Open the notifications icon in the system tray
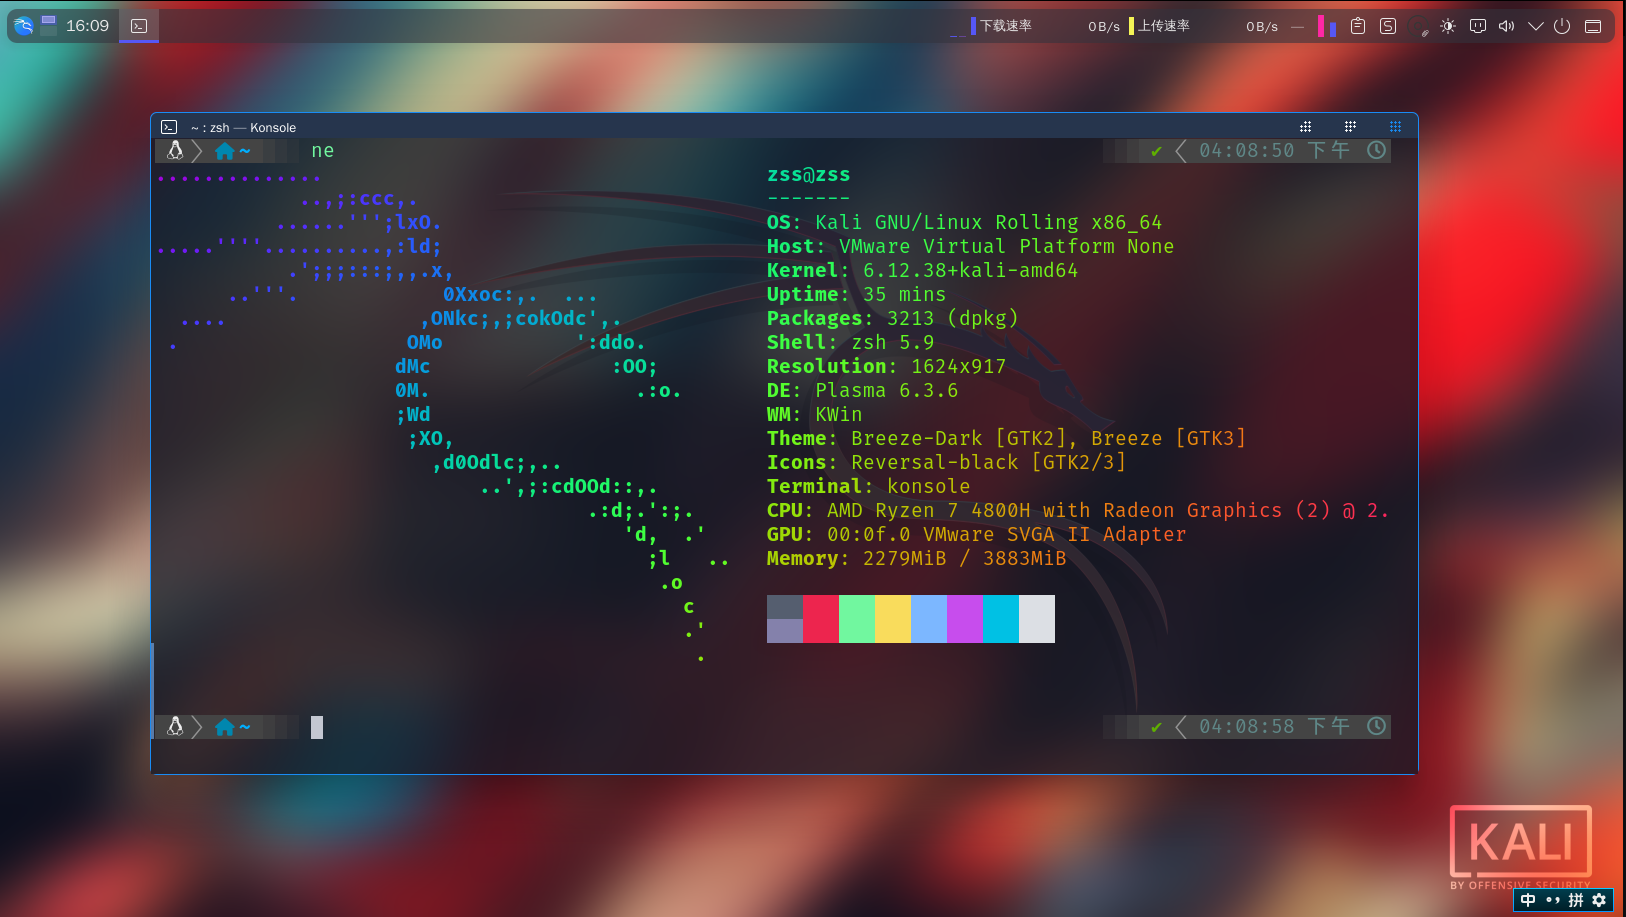The image size is (1626, 917). pyautogui.click(x=1477, y=26)
